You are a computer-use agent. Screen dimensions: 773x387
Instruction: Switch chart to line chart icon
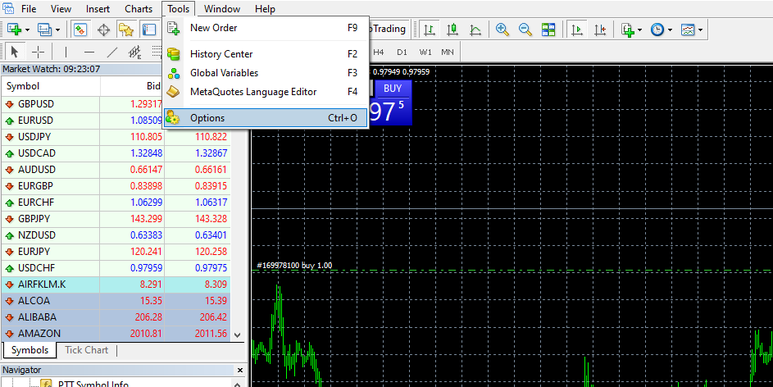tap(475, 30)
